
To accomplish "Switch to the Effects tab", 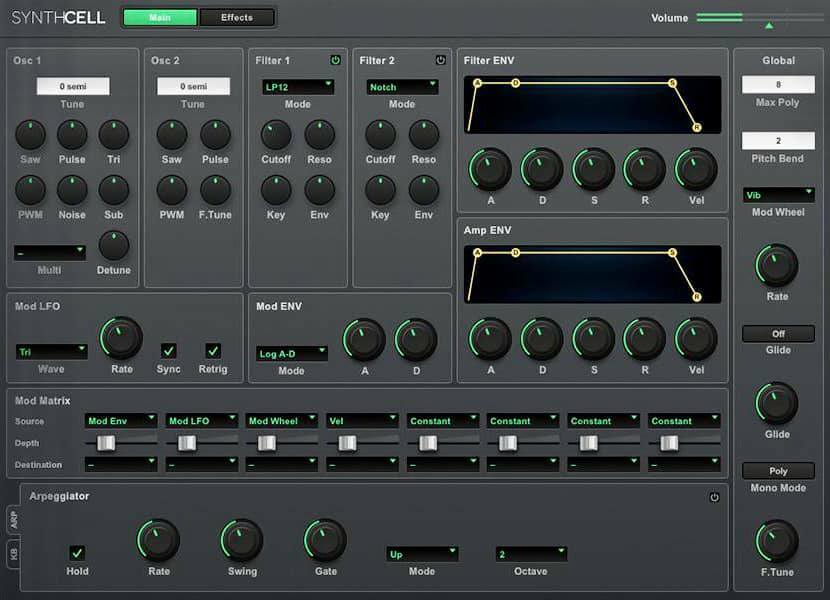I will tap(237, 17).
